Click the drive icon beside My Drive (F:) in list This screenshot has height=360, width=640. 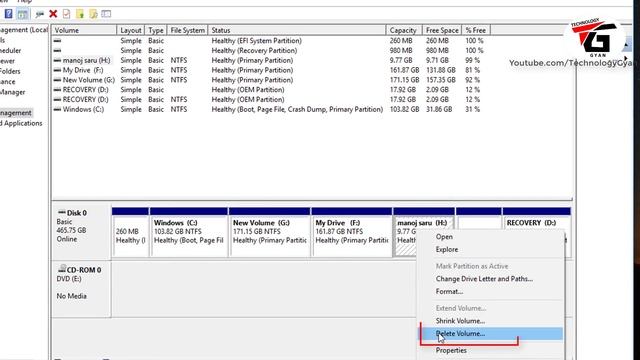click(x=58, y=70)
